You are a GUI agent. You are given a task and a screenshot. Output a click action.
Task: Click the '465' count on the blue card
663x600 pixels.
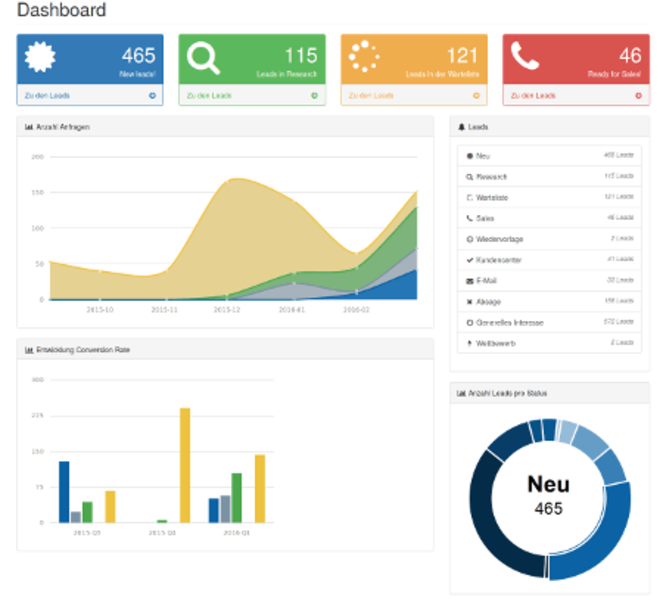click(x=139, y=56)
